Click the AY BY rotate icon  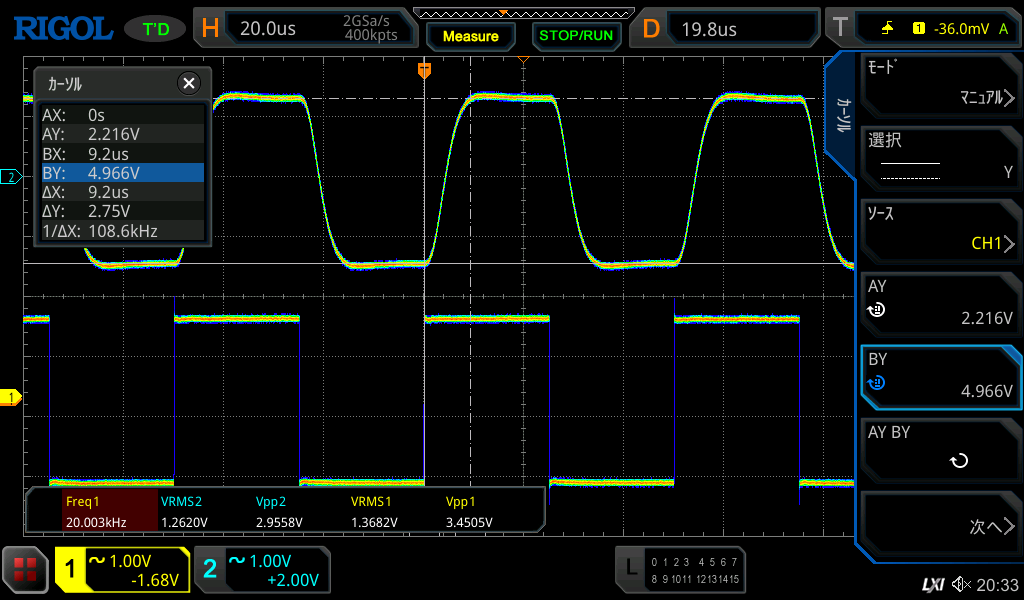(958, 461)
